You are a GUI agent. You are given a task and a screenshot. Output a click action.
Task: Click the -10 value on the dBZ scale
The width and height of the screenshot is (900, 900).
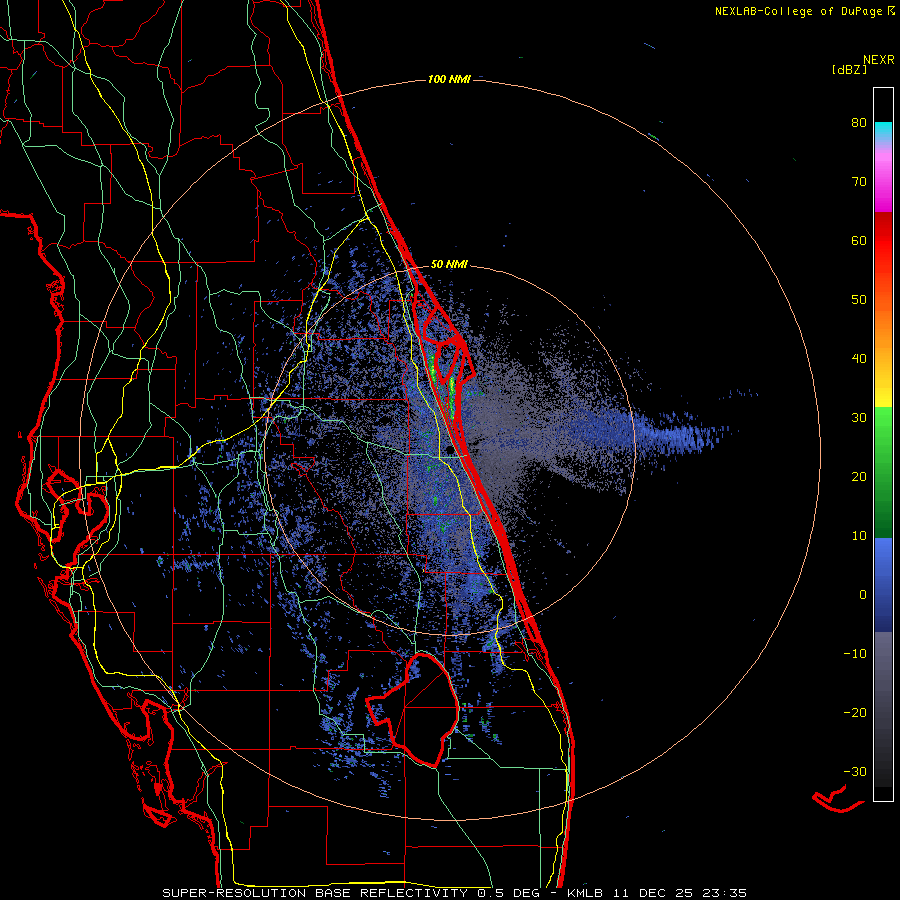pyautogui.click(x=855, y=654)
